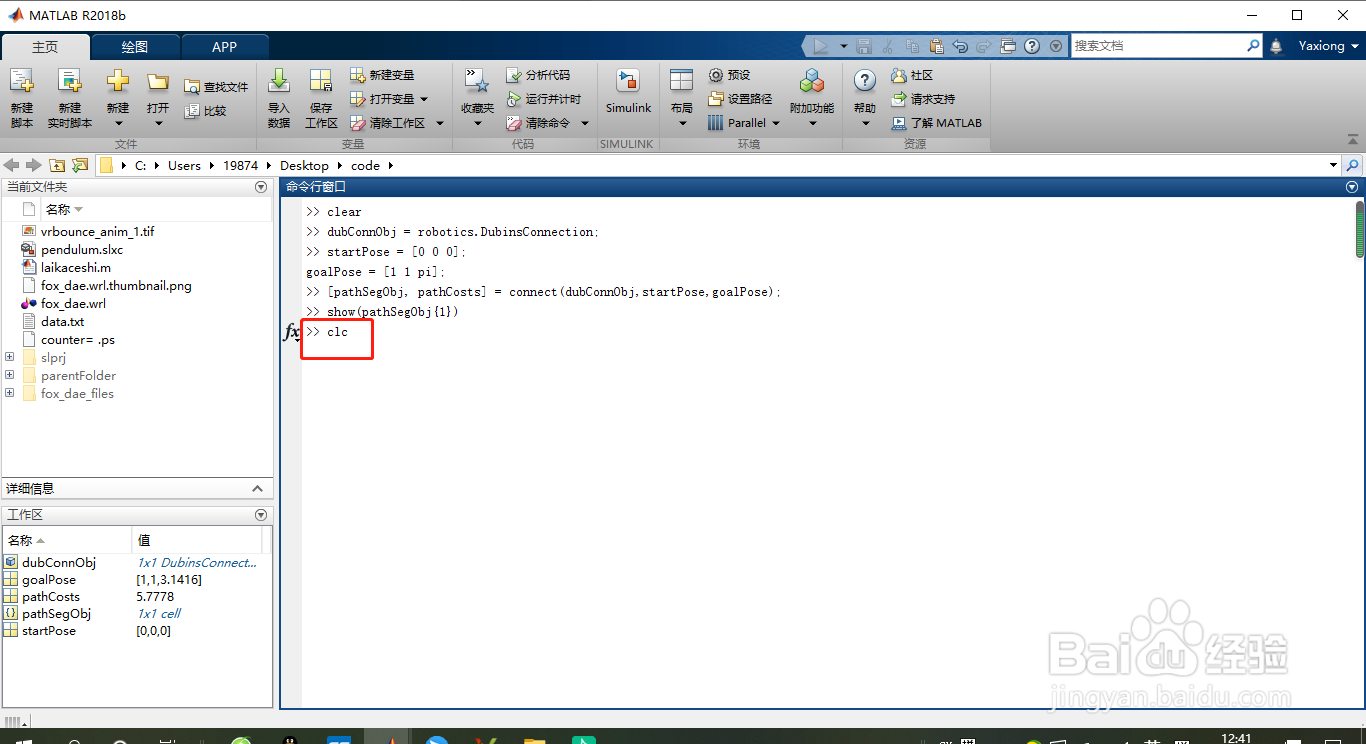The height and width of the screenshot is (744, 1366).
Task: Expand the Layout (布局) dropdown
Action: click(x=682, y=123)
